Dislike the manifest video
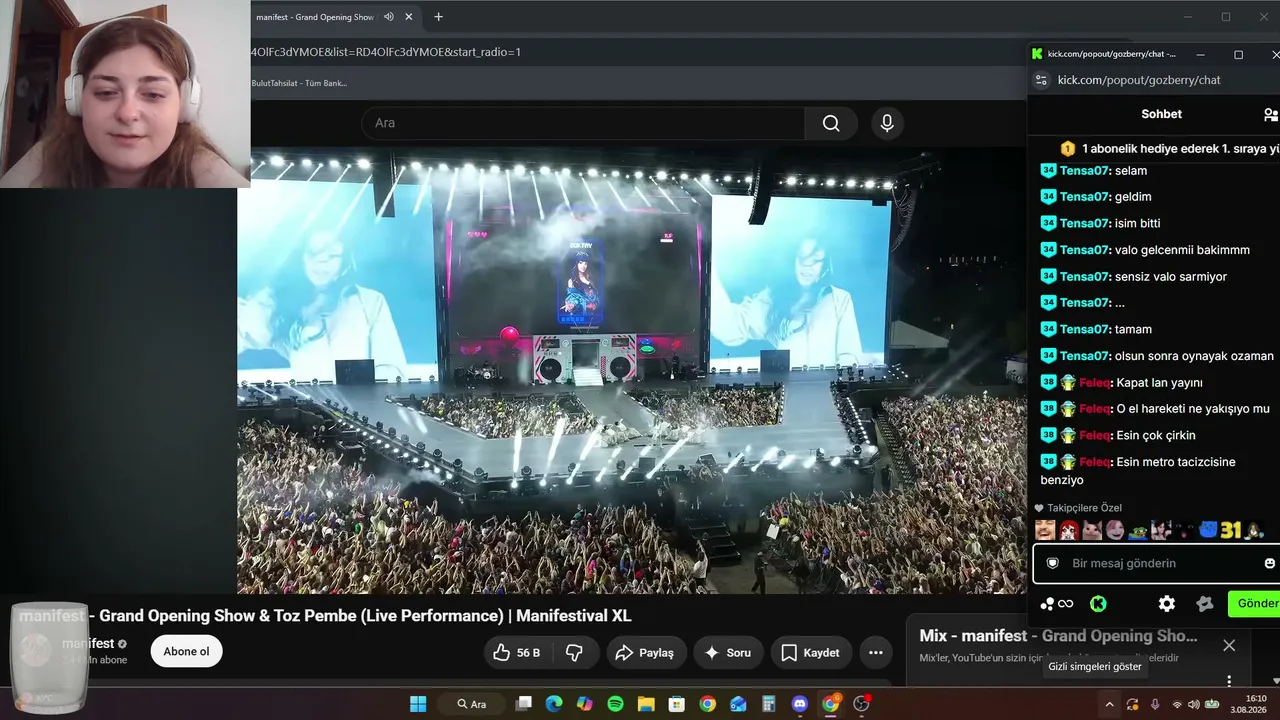 click(x=574, y=653)
